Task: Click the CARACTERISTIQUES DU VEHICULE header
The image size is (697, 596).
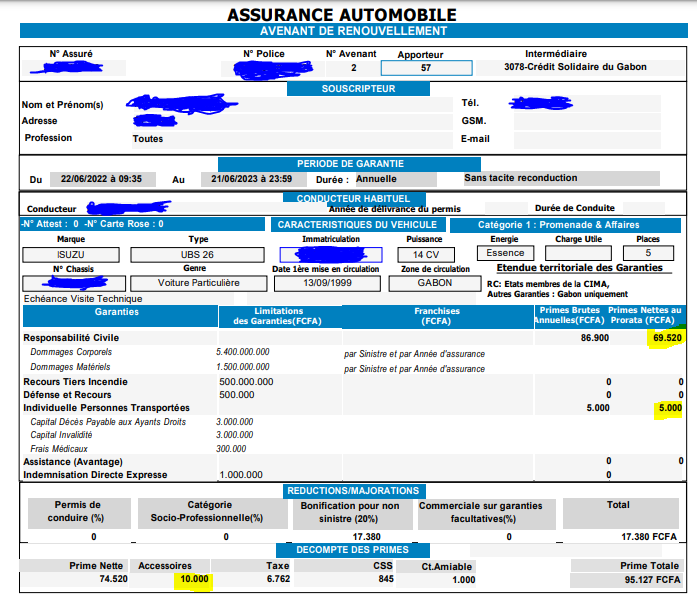Action: [x=357, y=225]
